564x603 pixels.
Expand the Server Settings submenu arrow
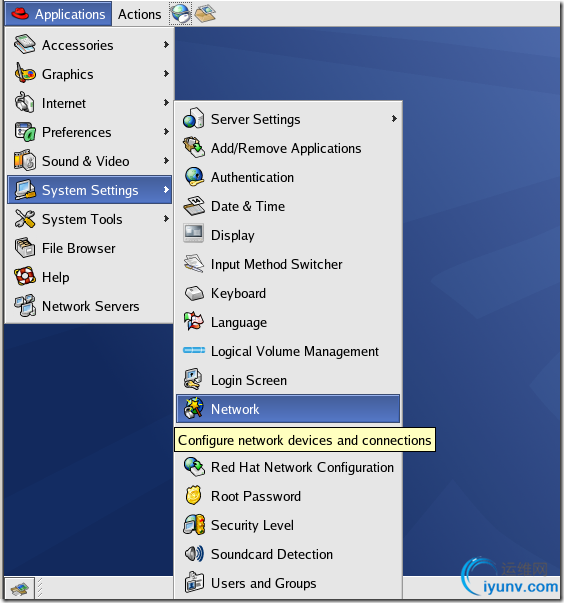tap(394, 119)
